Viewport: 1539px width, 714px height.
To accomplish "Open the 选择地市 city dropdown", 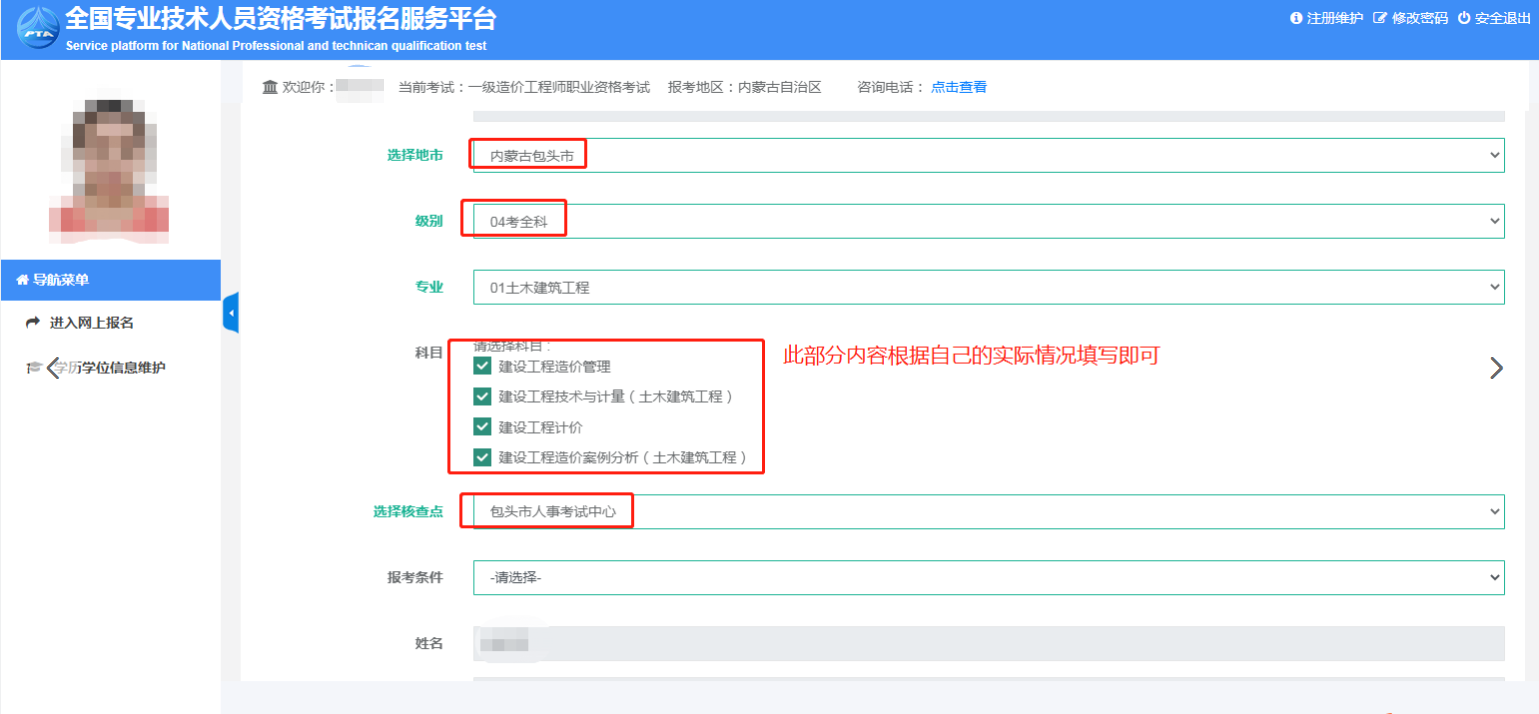I will [x=988, y=155].
